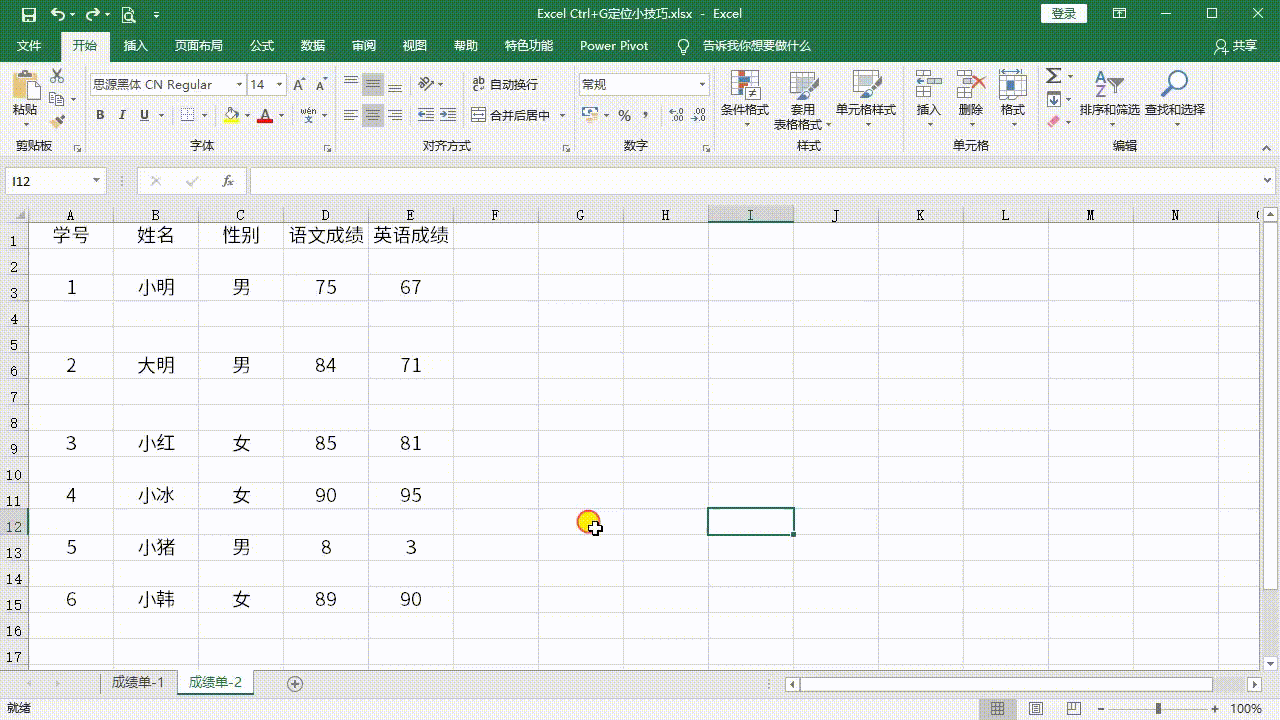Add new sheet with plus button

point(295,683)
